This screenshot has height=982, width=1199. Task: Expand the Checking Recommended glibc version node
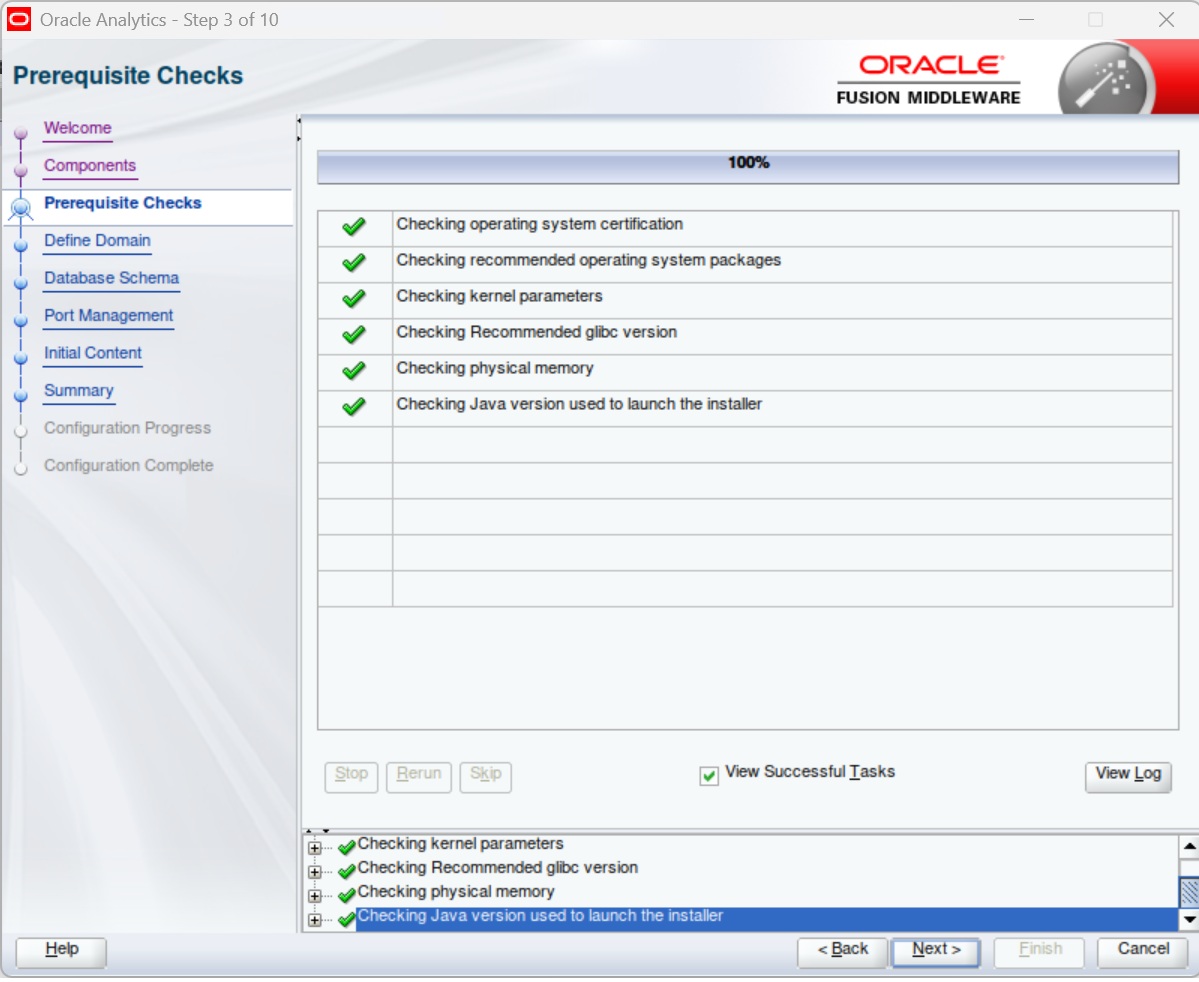(x=314, y=872)
